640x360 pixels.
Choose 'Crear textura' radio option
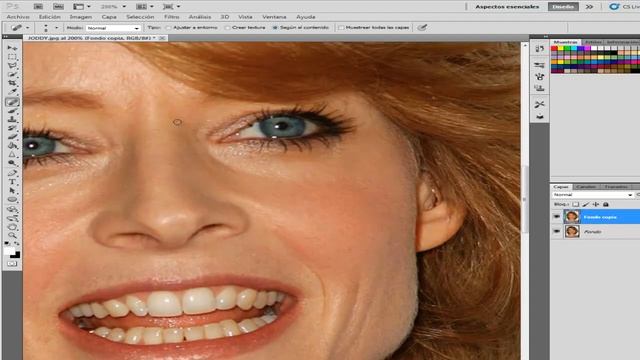click(x=227, y=27)
